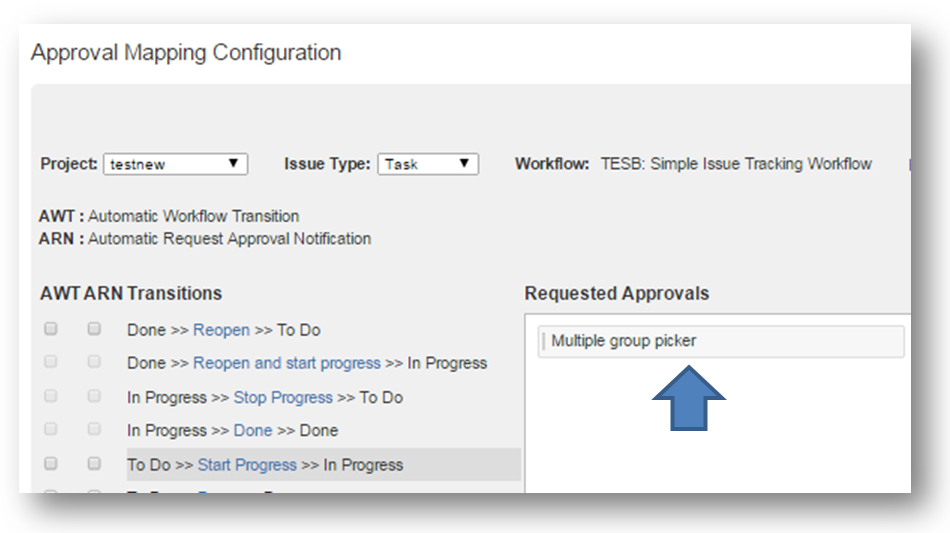Tick ARN checkbox for In Progress to Done row
Screen dimensions: 950x533
[94, 430]
